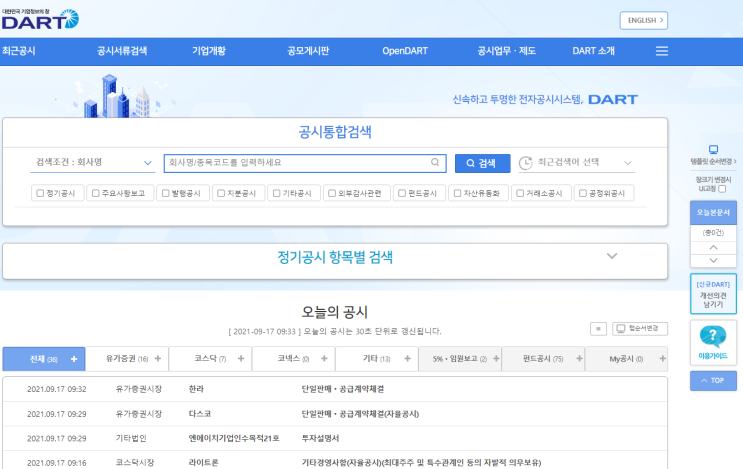
Task: Click the blue 검색 button
Action: pyautogui.click(x=482, y=163)
